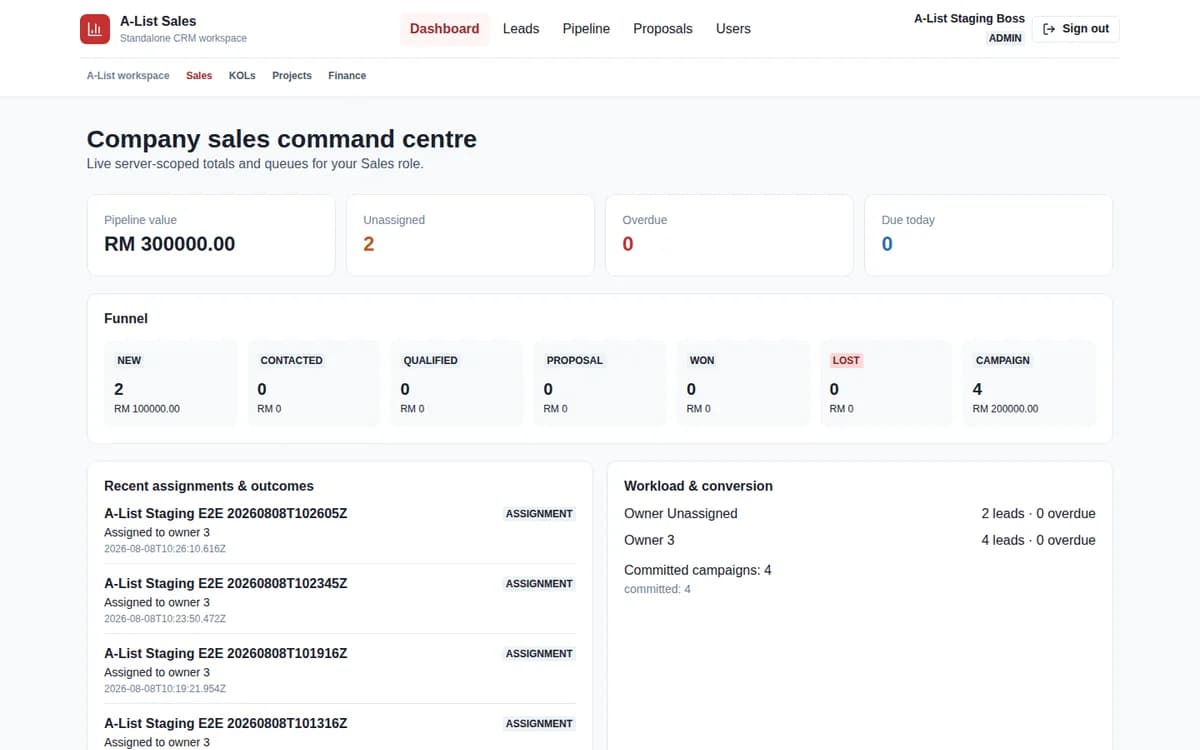Select the Unassigned count card
The image size is (1200, 750).
tap(470, 235)
